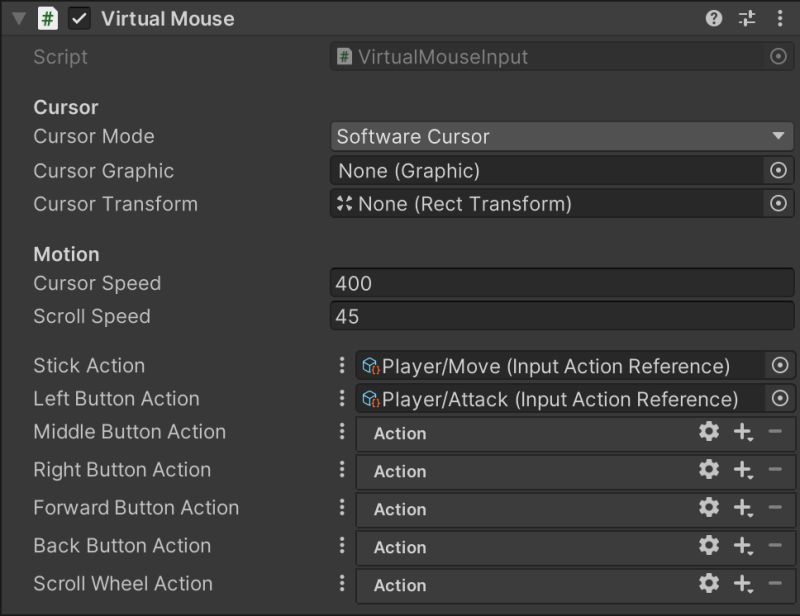Open the Virtual Mouse context menu
The height and width of the screenshot is (616, 800).
pos(780,18)
